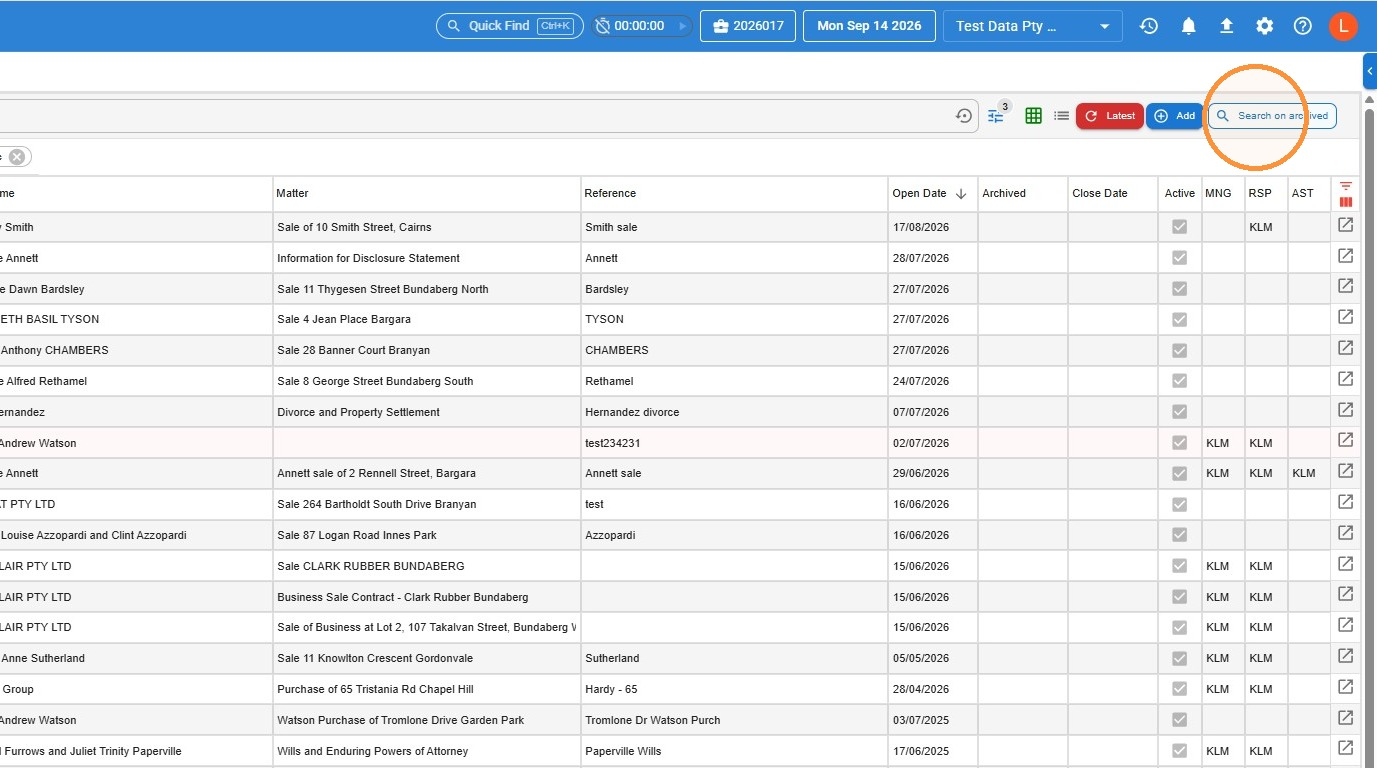Open the recent history clock icon in top bar
This screenshot has height=768, width=1377.
tap(1149, 26)
